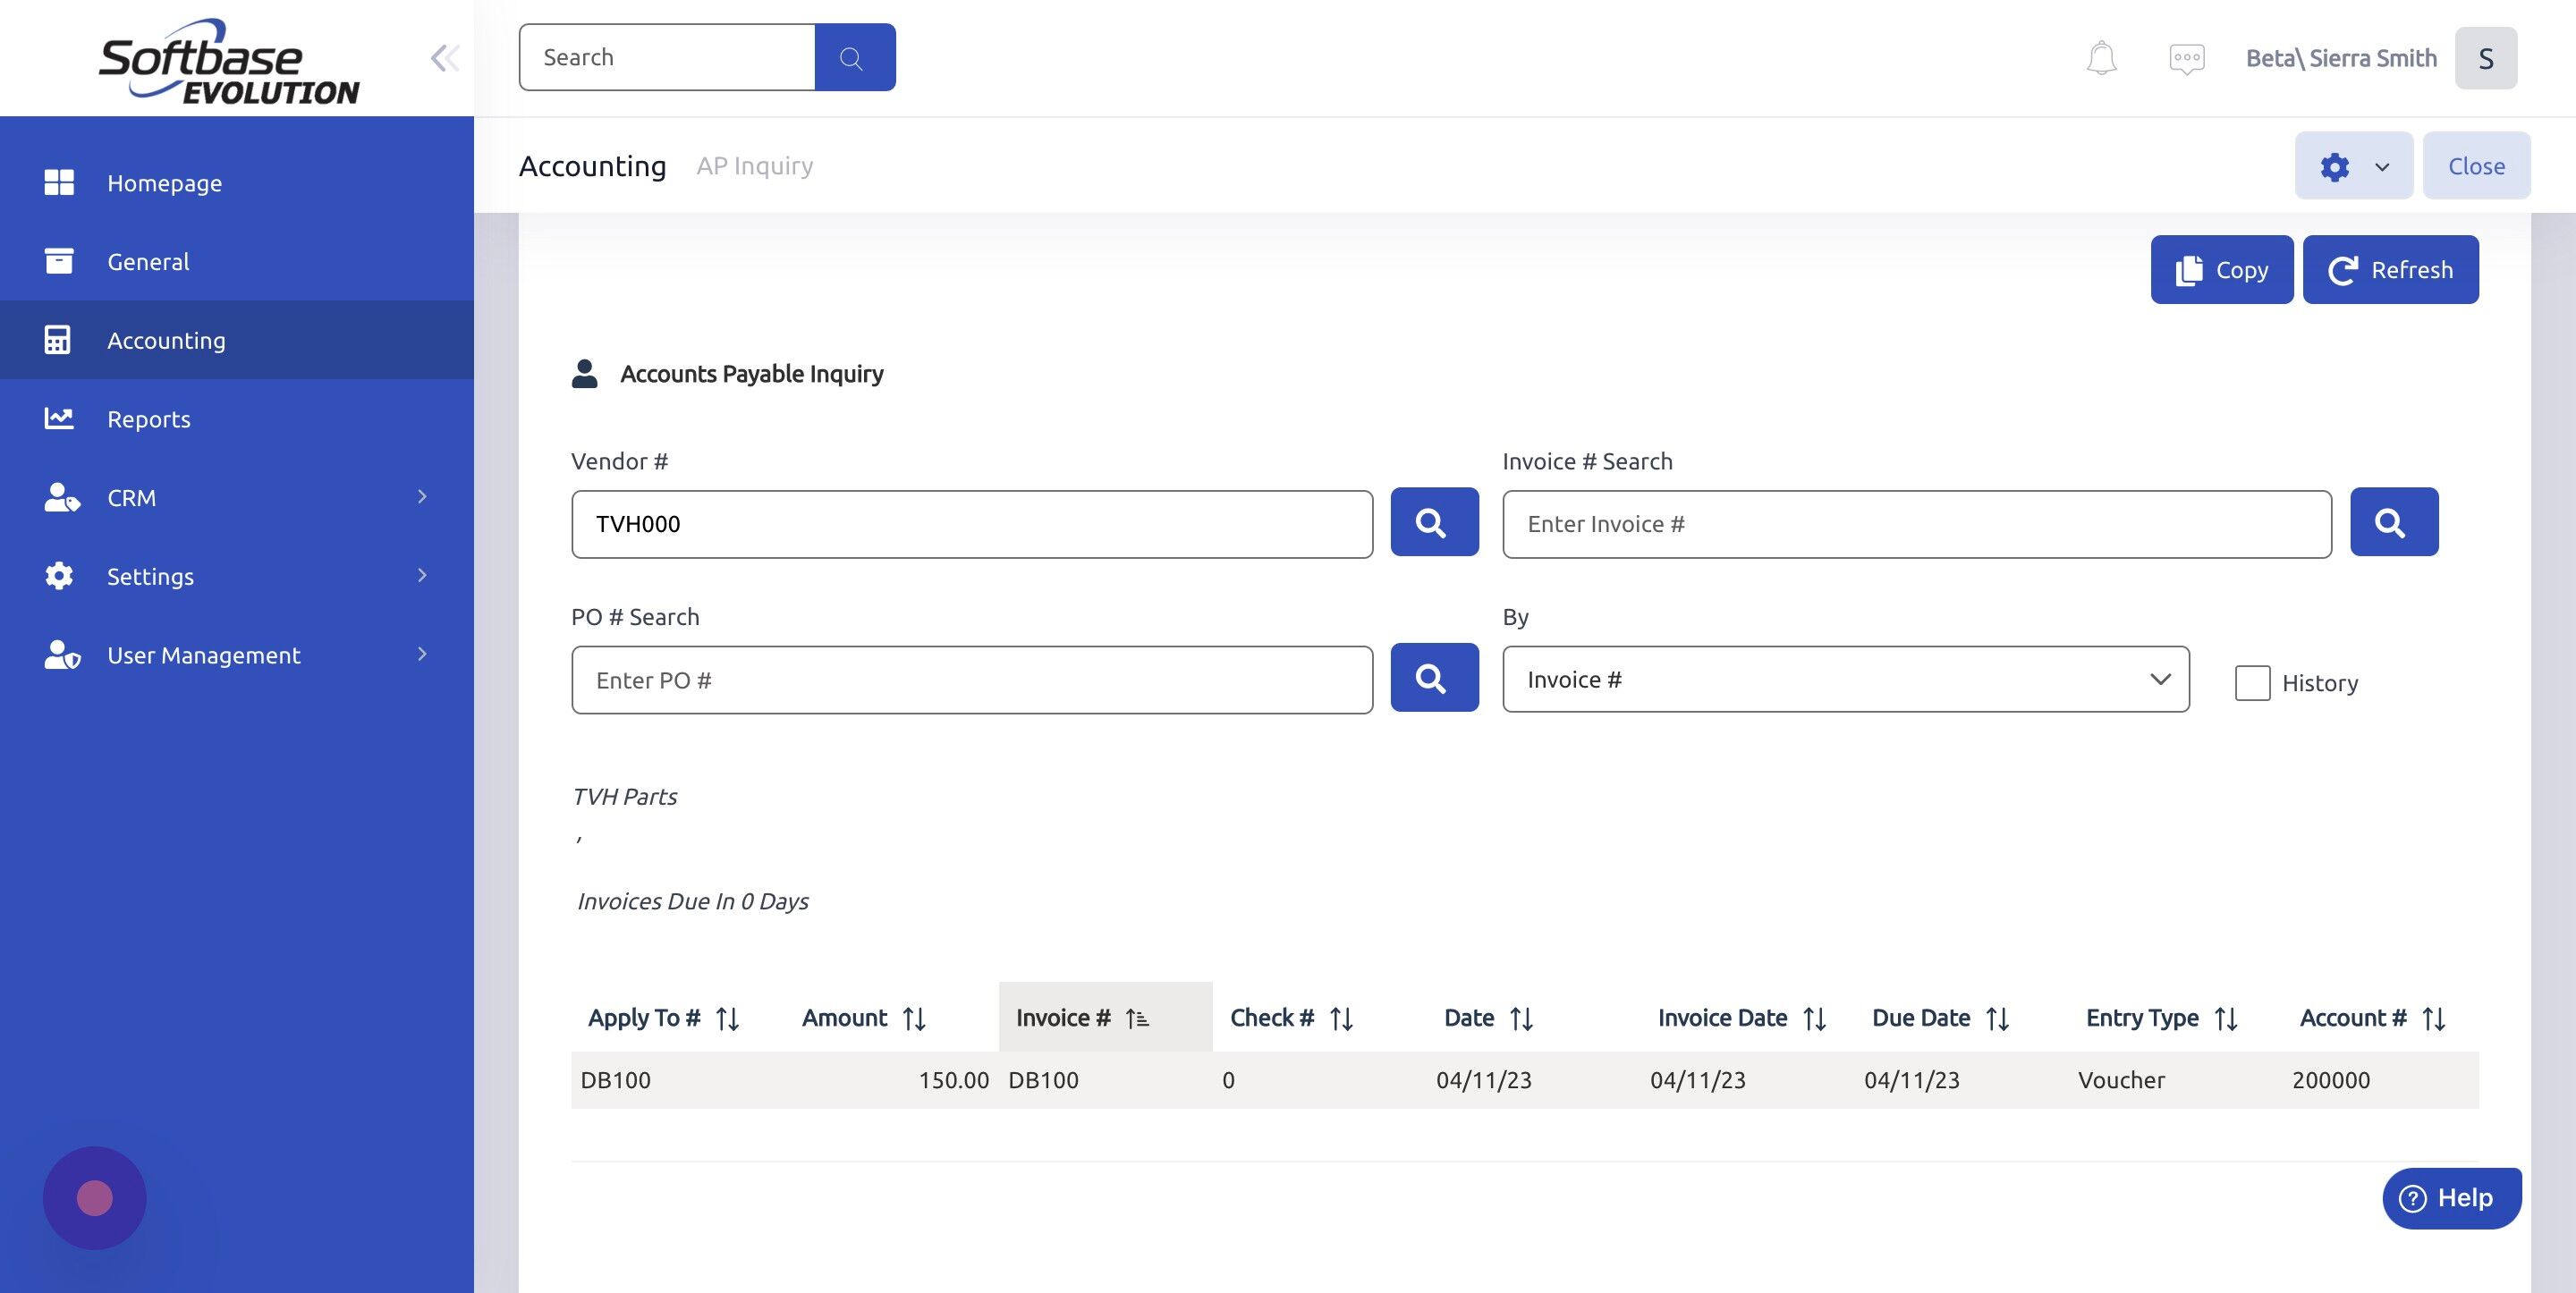
Task: Open notifications via the bell icon
Action: [2099, 57]
